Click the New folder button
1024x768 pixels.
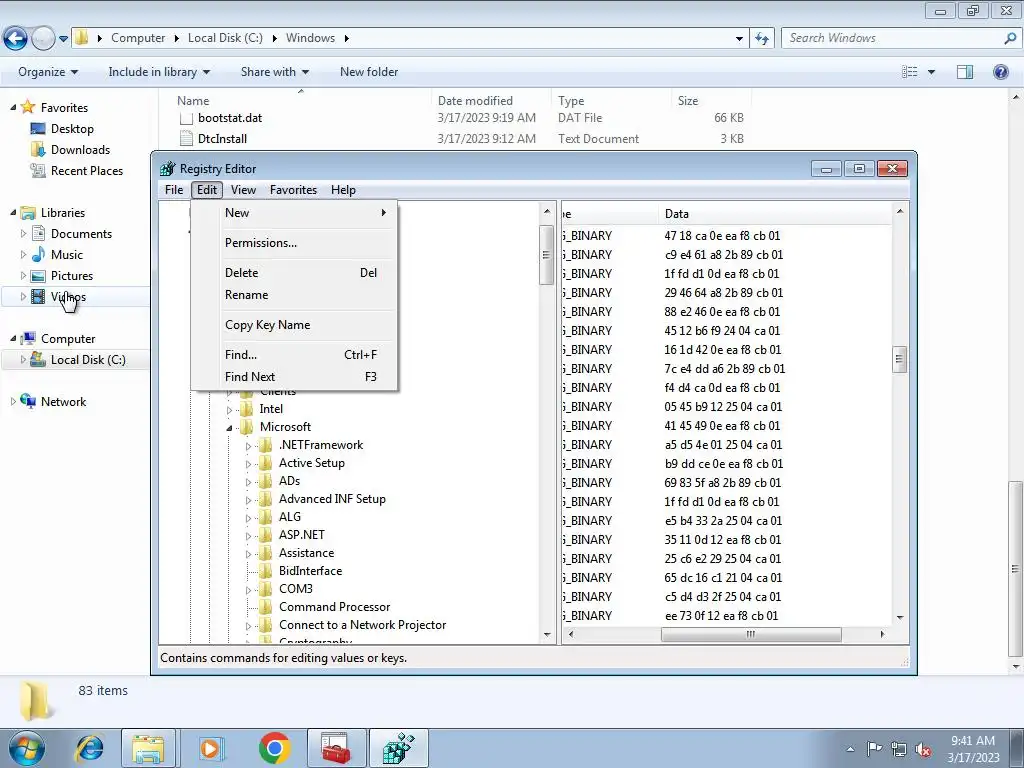pos(369,72)
